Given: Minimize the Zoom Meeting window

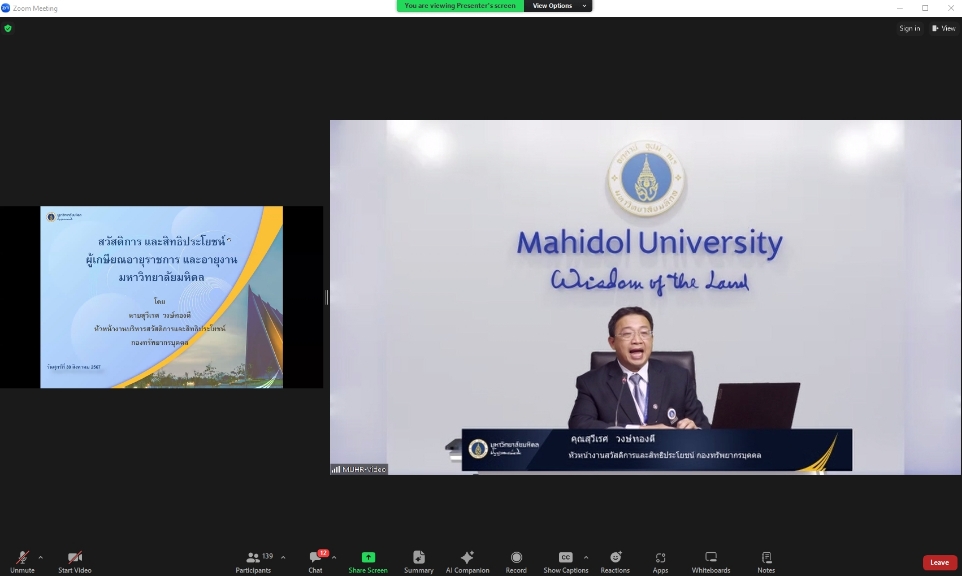Looking at the screenshot, I should [x=899, y=8].
